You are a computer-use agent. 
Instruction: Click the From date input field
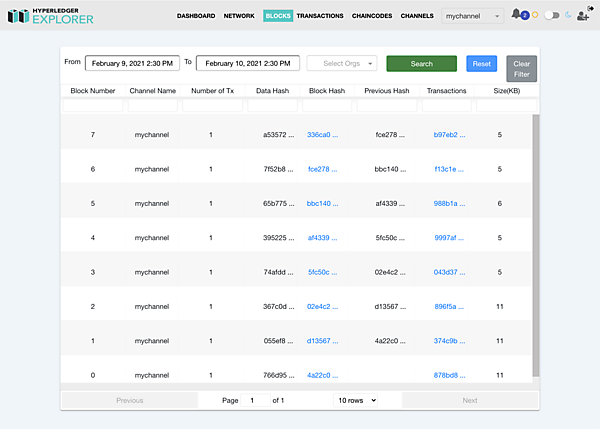133,63
